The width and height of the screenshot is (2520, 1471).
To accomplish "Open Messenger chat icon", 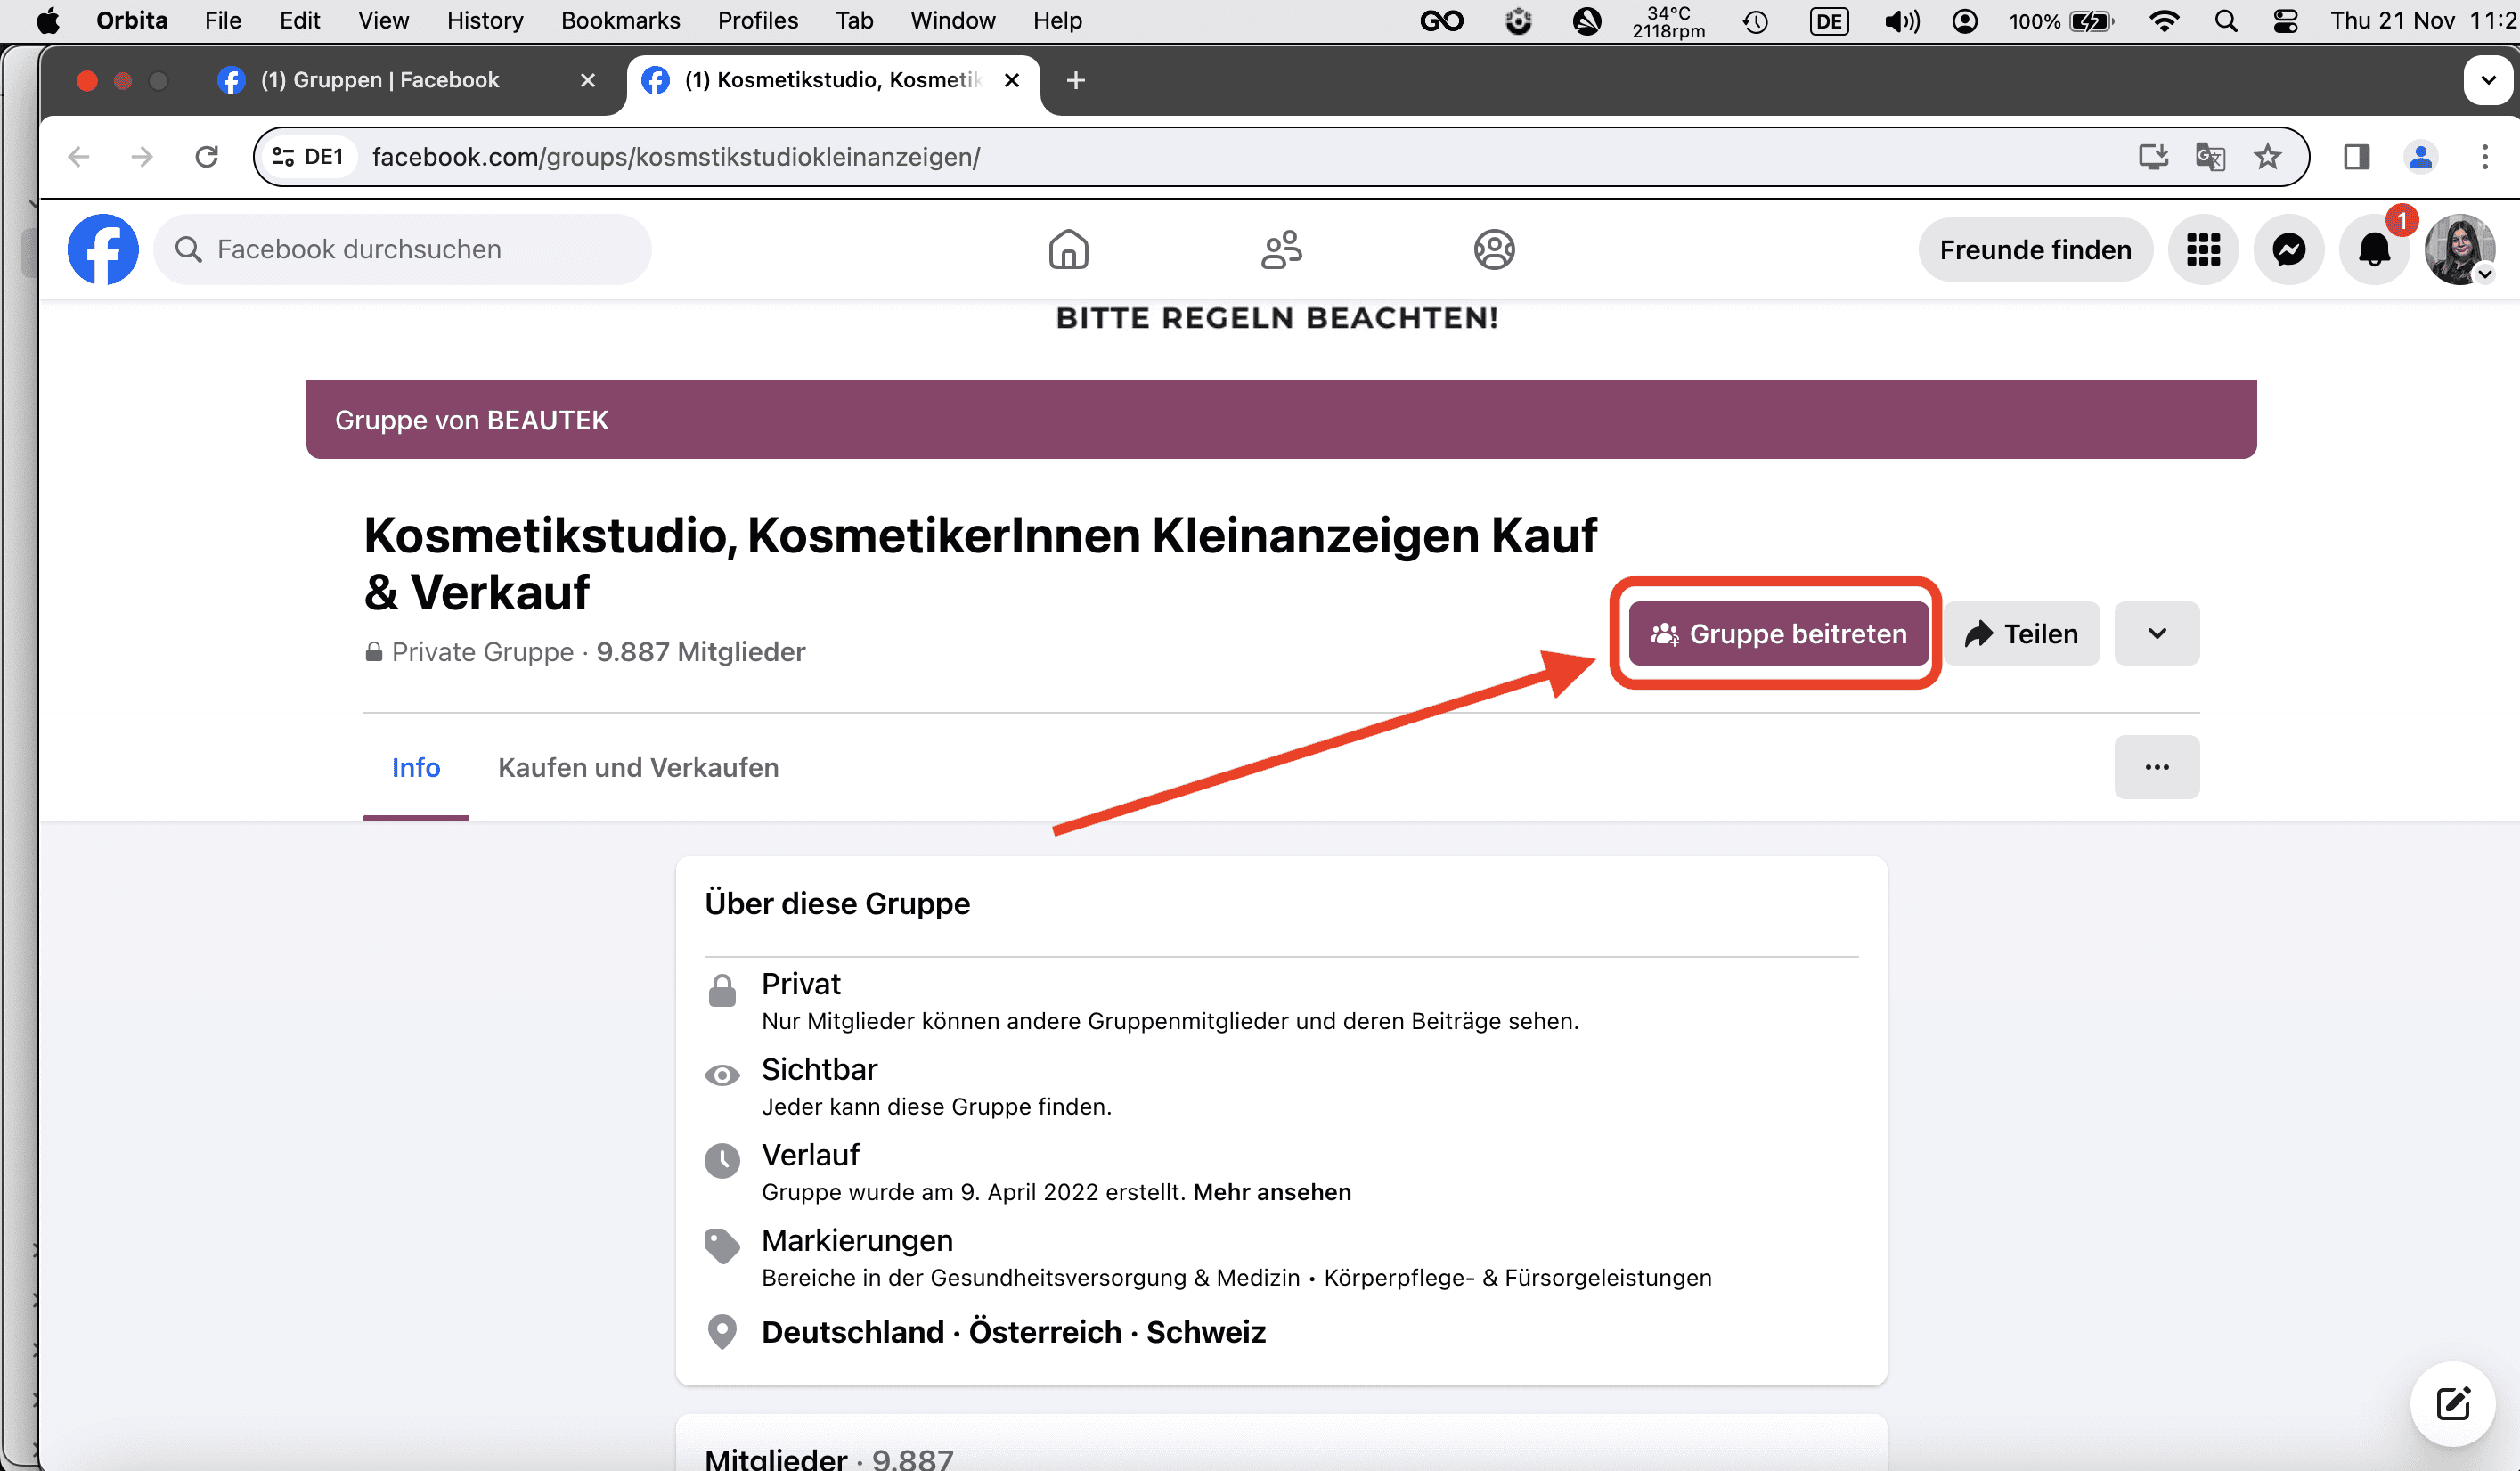I will tap(2288, 249).
